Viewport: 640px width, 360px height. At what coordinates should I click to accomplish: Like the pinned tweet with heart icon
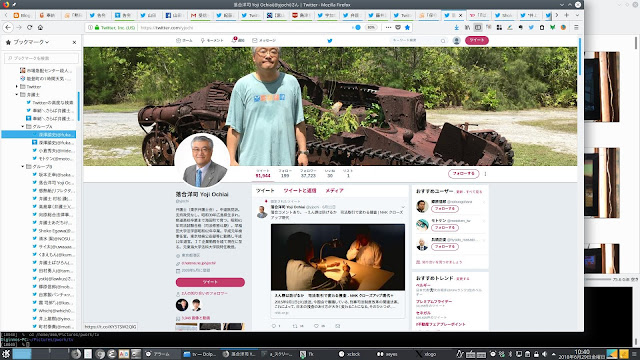tap(316, 326)
